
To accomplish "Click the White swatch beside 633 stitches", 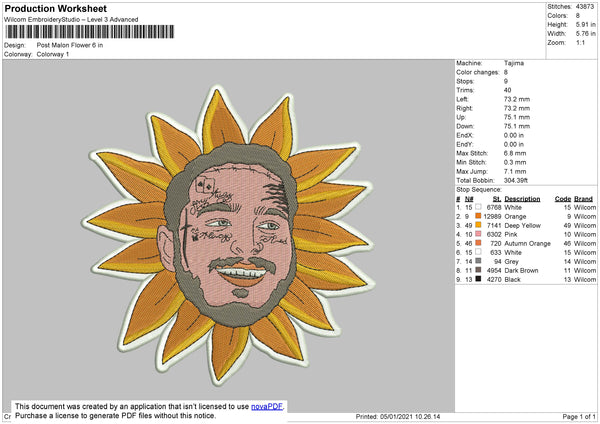I will 478,252.
